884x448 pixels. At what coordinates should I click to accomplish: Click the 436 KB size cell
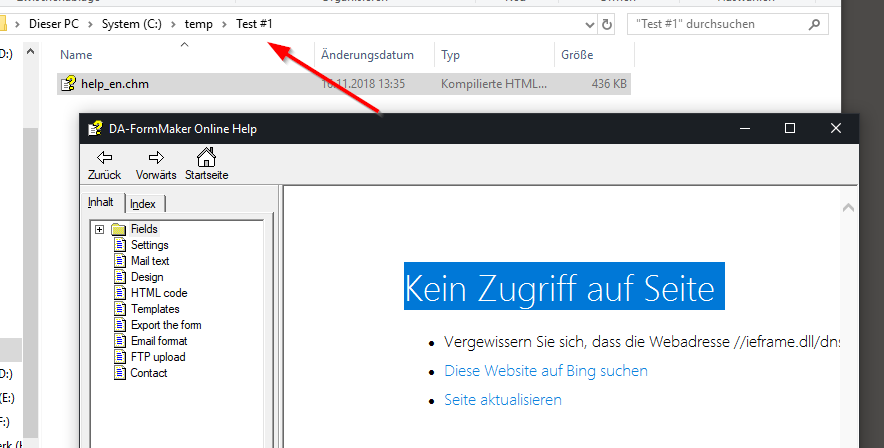pyautogui.click(x=609, y=84)
